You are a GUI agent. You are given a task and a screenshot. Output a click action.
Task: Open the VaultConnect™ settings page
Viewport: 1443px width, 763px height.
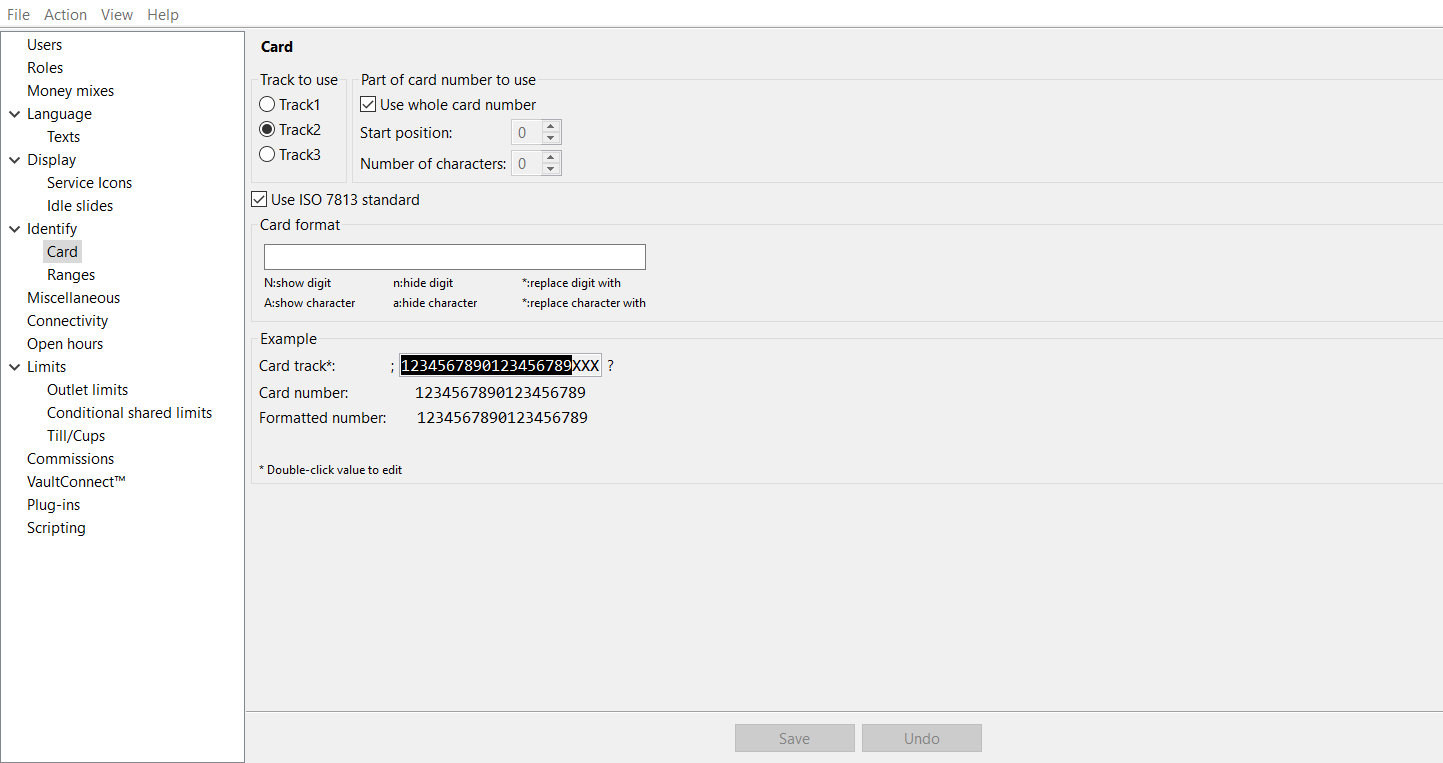[76, 481]
